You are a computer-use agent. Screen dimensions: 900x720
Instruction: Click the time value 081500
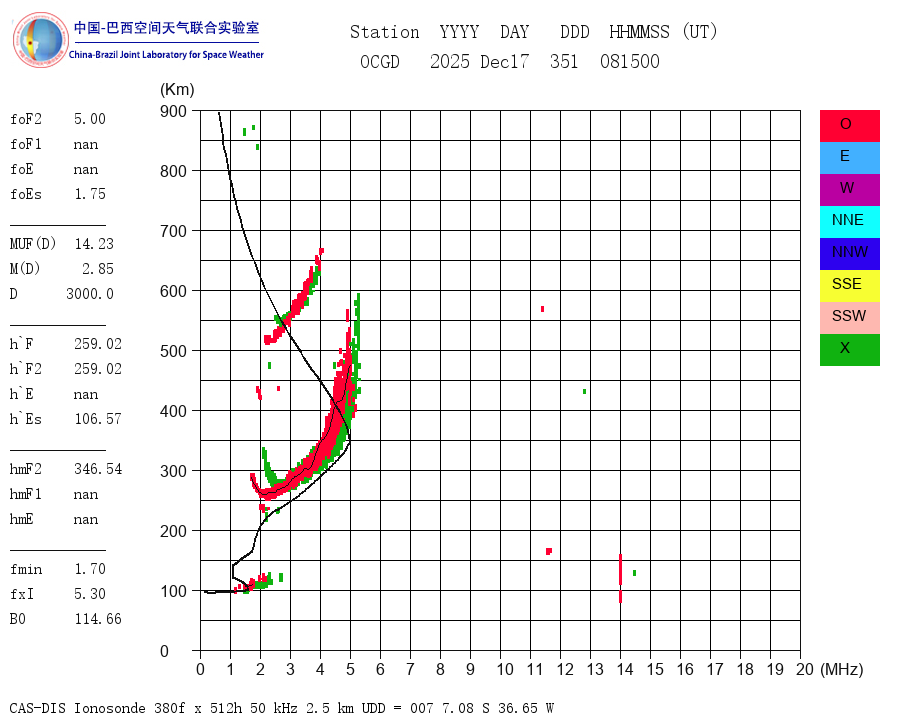point(630,61)
